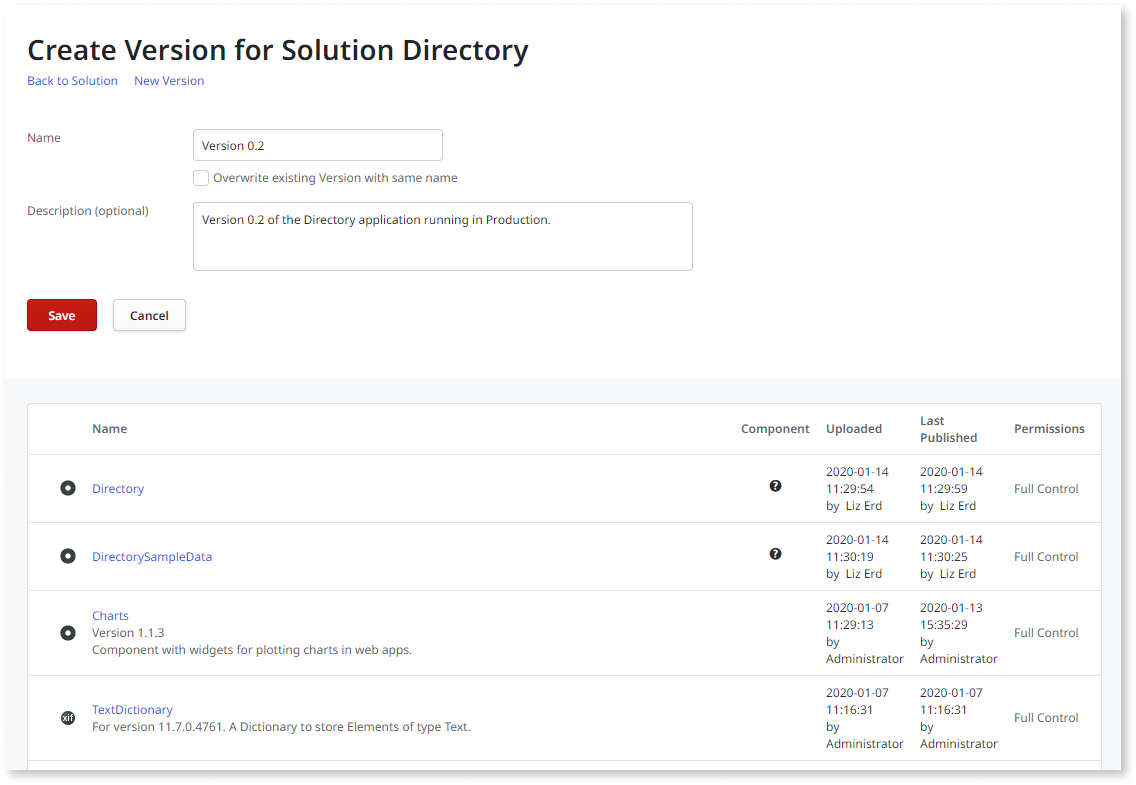This screenshot has width=1136, height=785.
Task: Click the 'Version 1.1.3' text under Charts
Action: pos(128,633)
